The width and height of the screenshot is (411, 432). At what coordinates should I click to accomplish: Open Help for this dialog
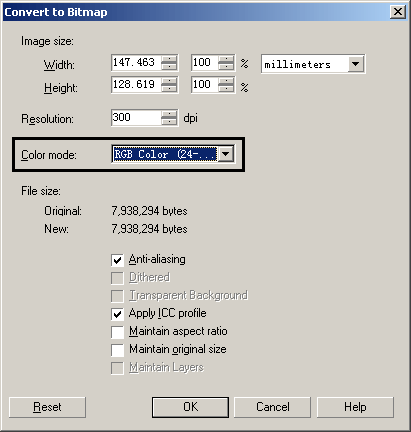click(x=355, y=407)
